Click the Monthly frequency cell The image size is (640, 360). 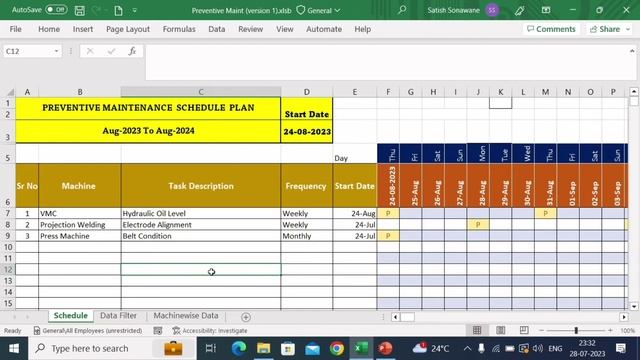point(307,236)
